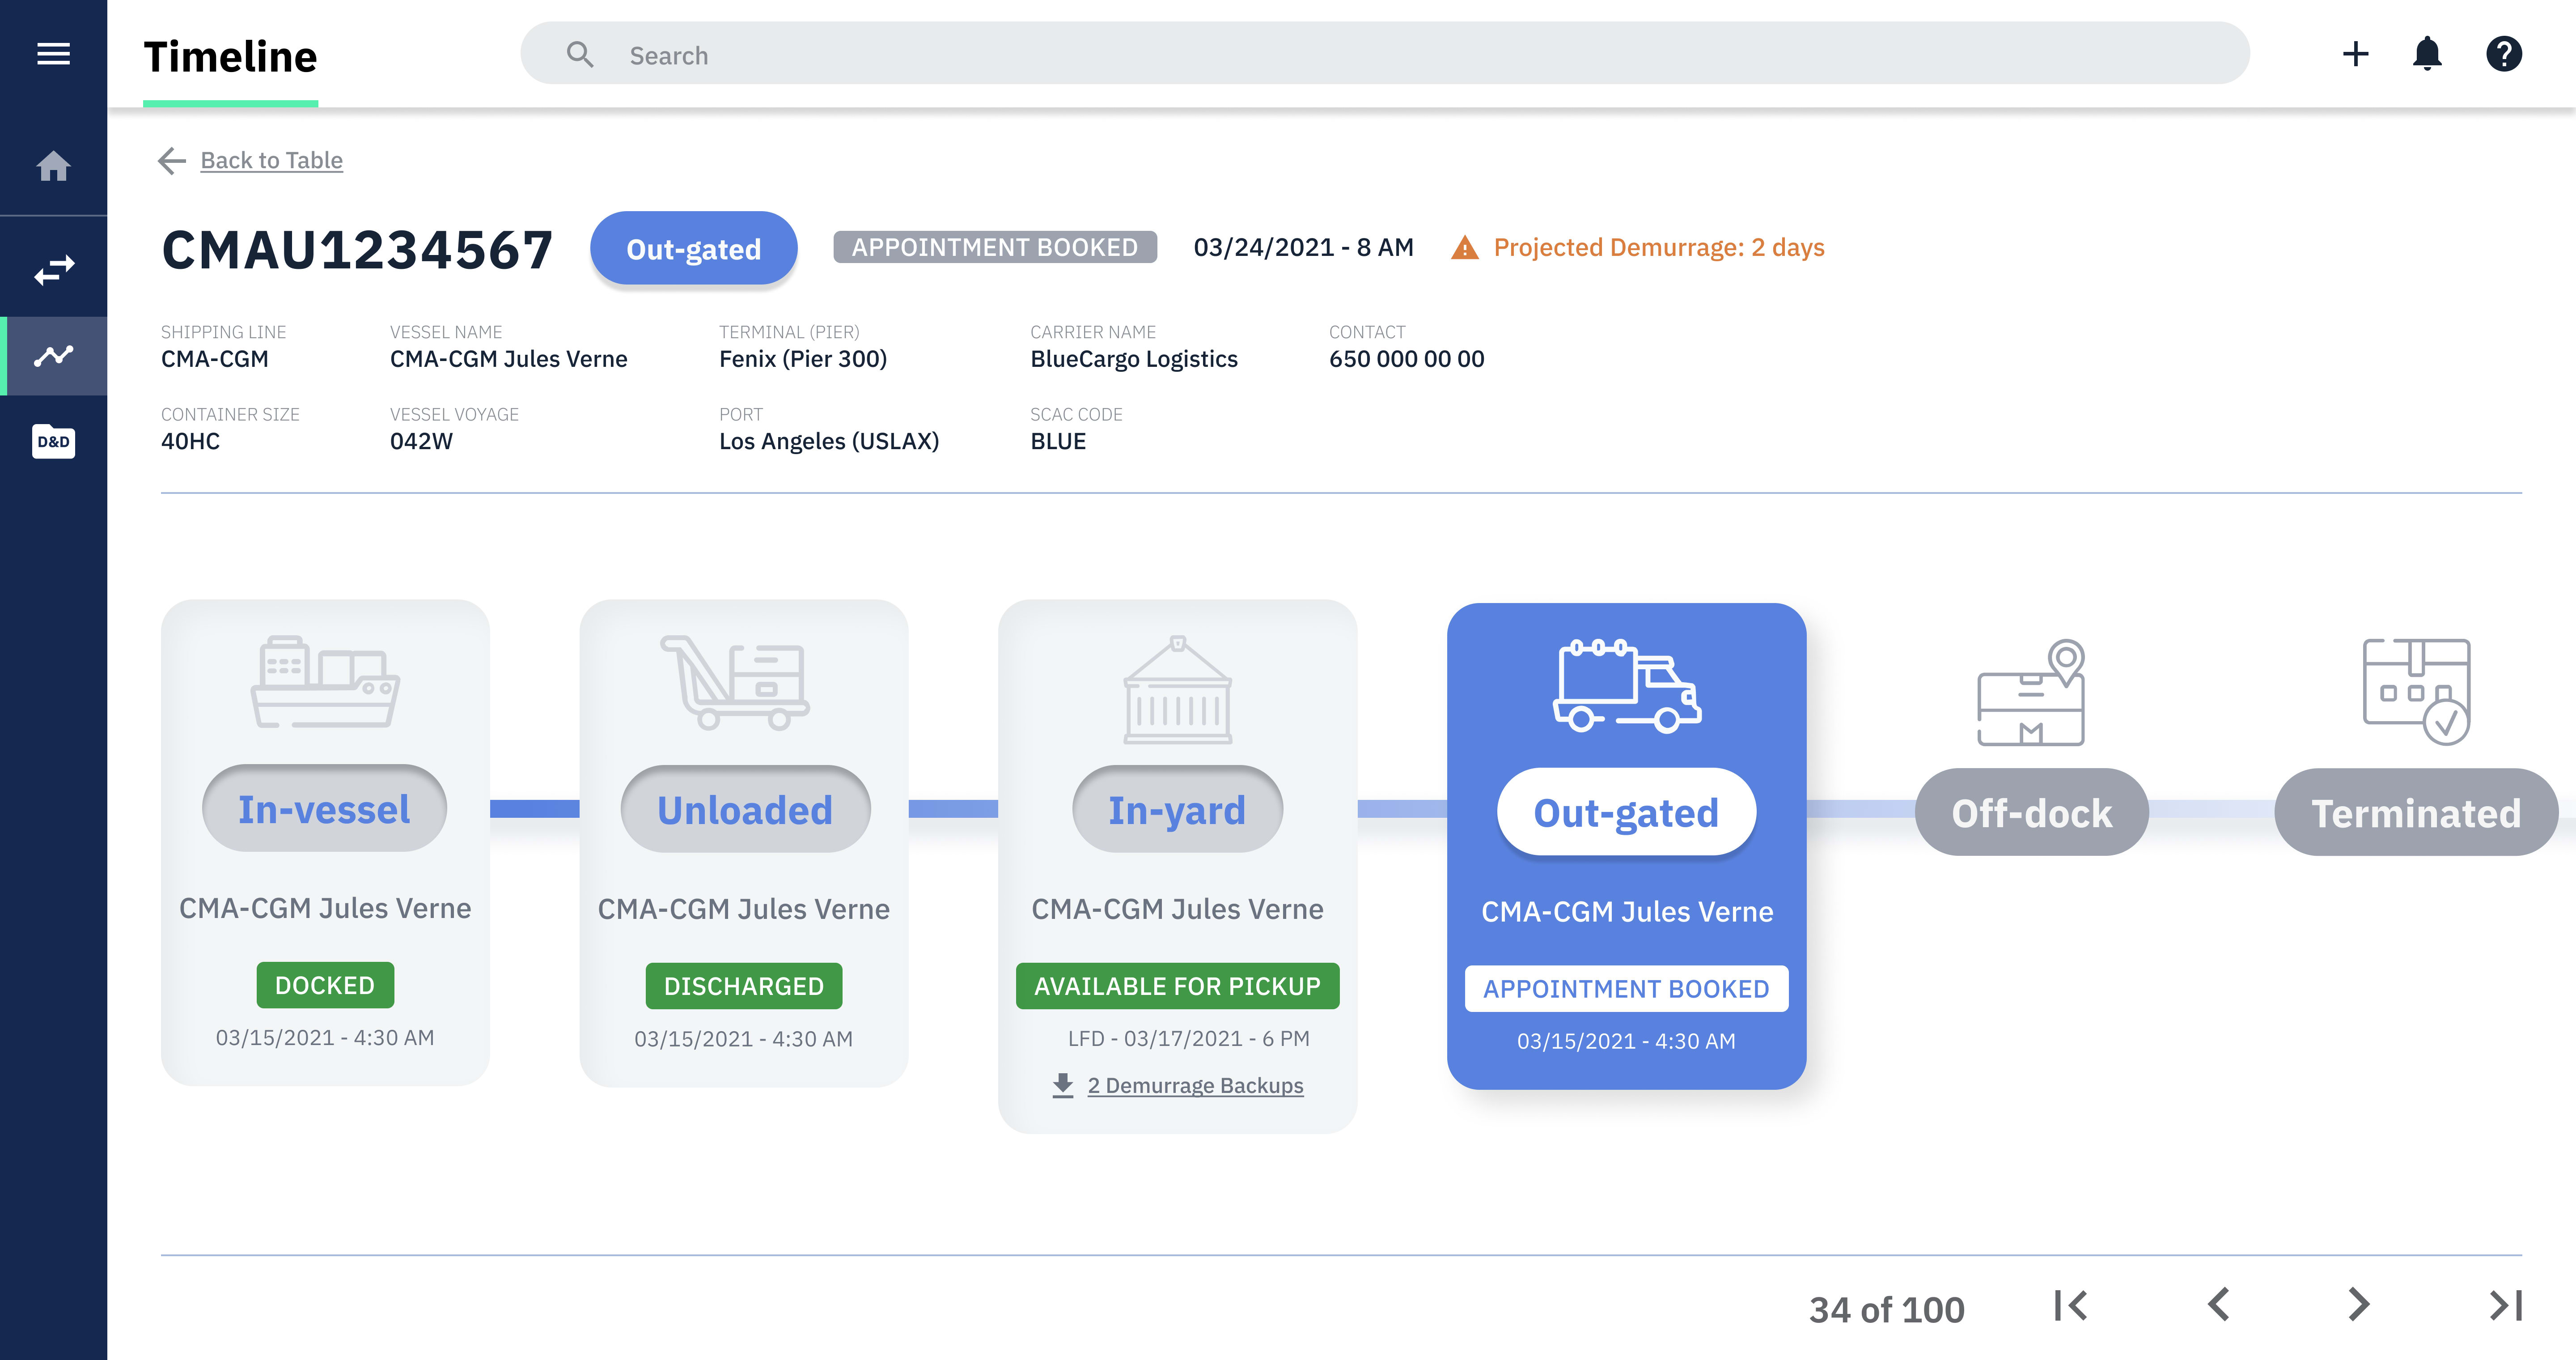Click vessel voyage value 042W
Viewport: 2576px width, 1360px height.
(x=421, y=441)
